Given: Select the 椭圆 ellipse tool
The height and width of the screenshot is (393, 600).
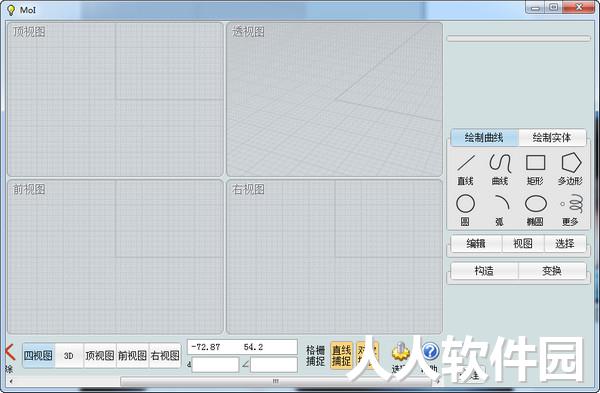Looking at the screenshot, I should tap(535, 210).
